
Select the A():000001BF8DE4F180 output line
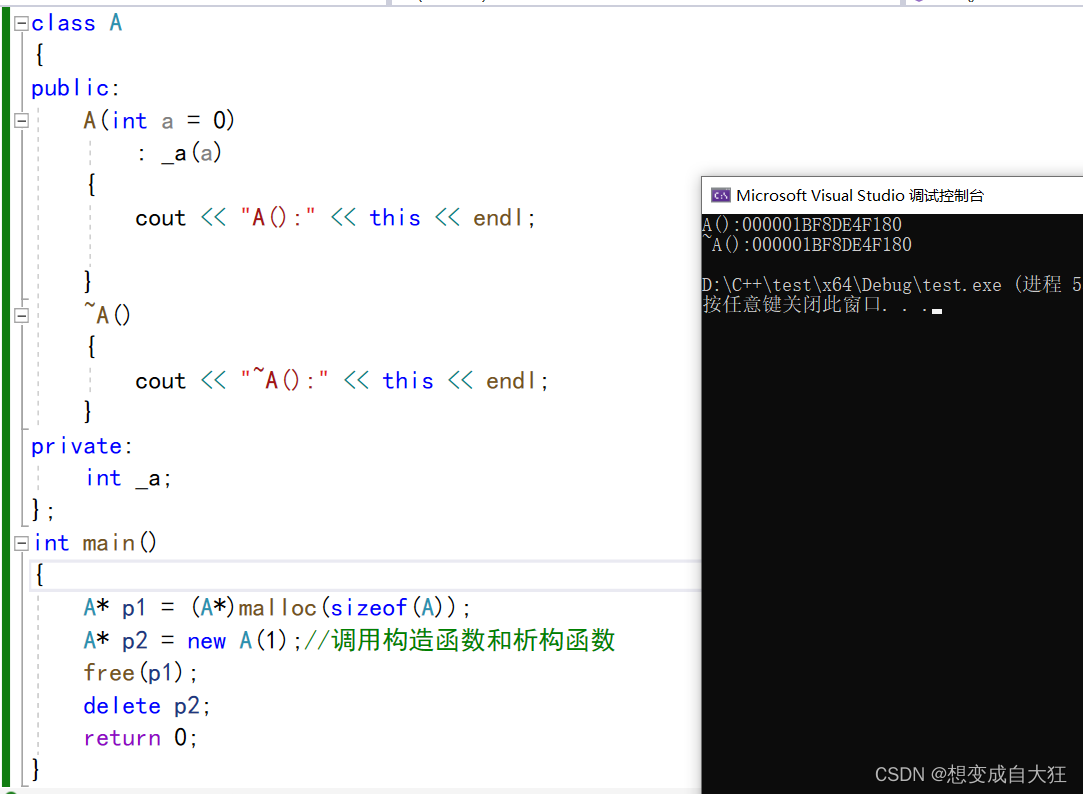800,224
